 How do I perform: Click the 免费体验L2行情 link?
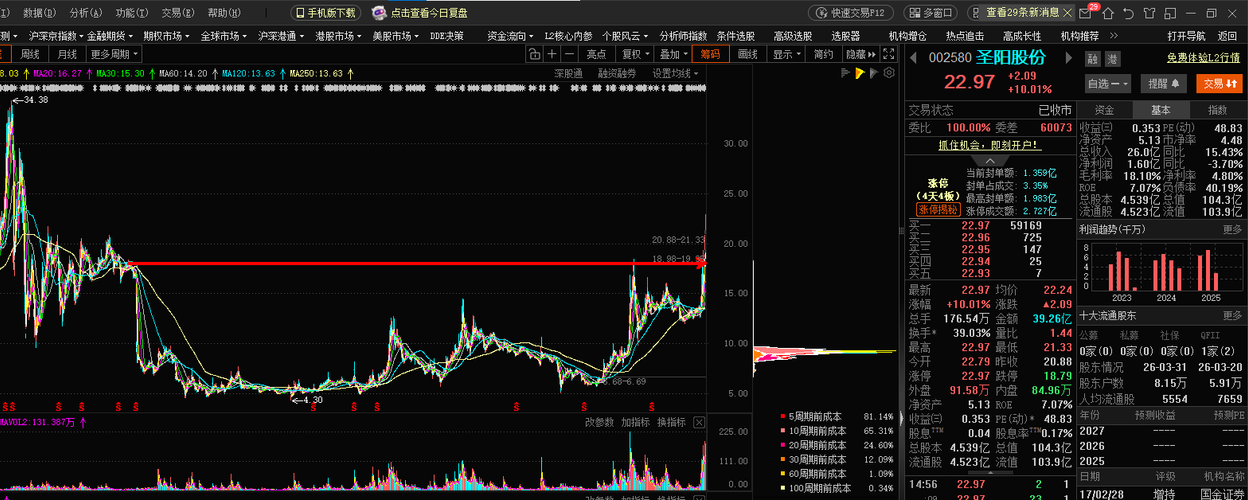tap(1203, 58)
